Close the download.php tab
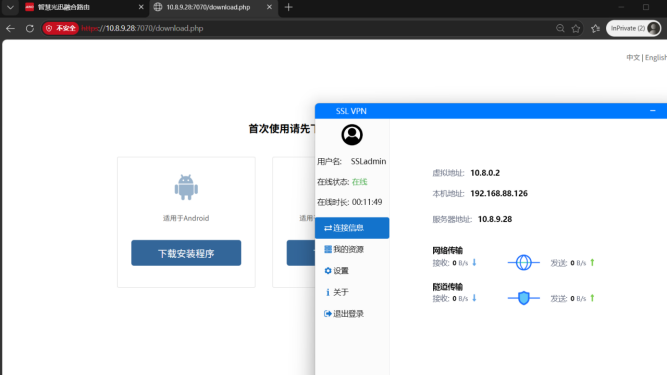Viewport: 667px width, 376px height. point(269,7)
